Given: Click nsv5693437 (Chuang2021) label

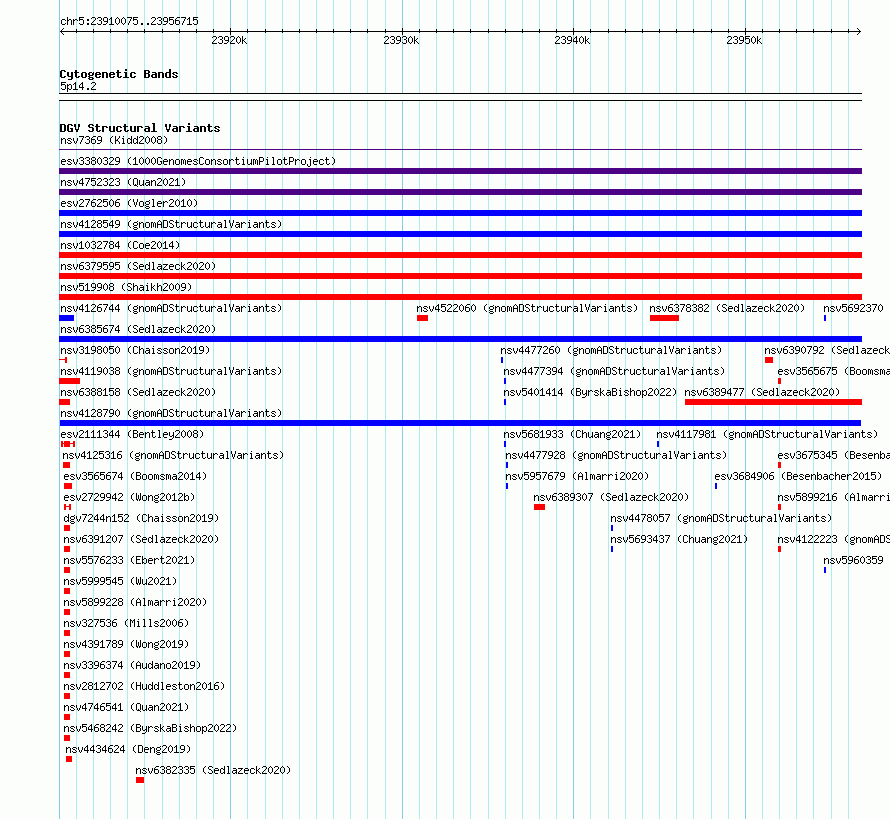Looking at the screenshot, I should (679, 539).
